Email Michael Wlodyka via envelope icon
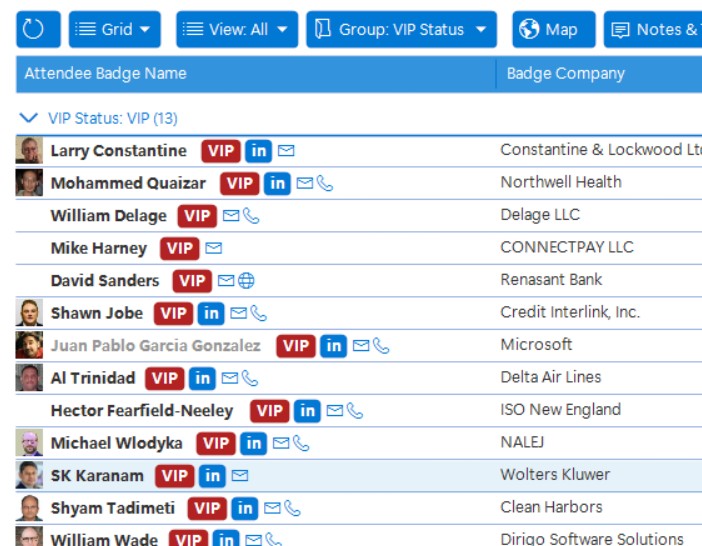 point(281,444)
